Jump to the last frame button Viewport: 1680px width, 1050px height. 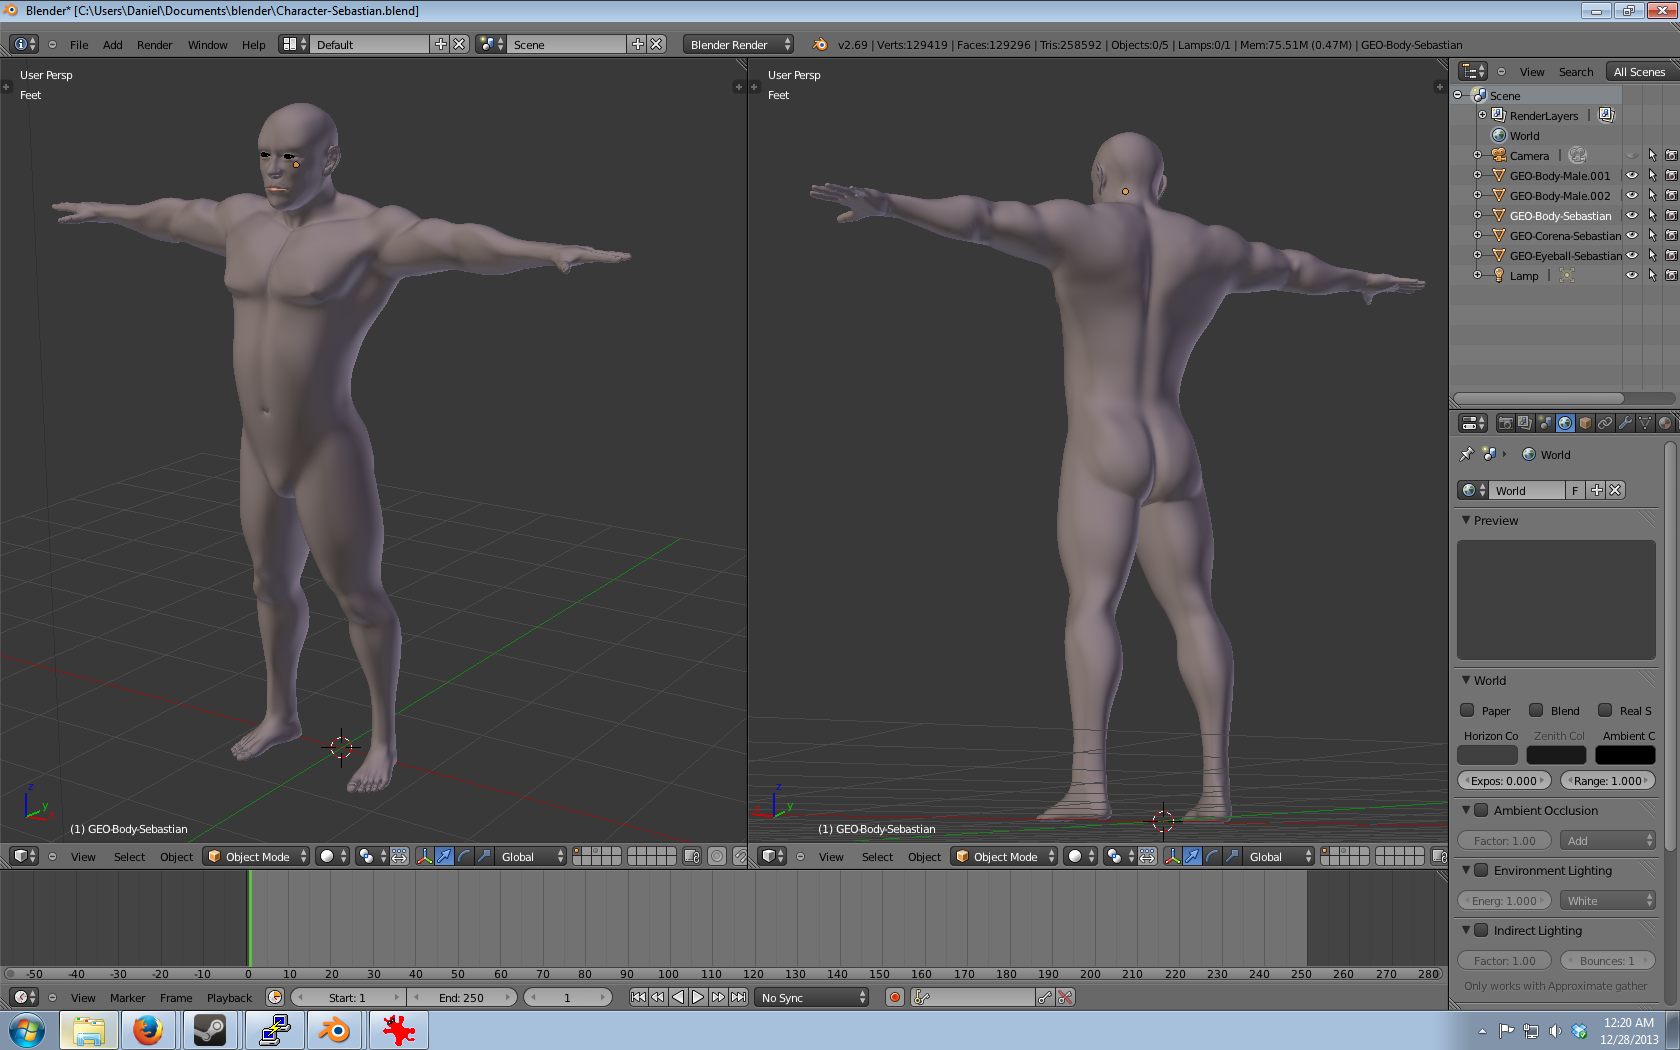point(738,997)
